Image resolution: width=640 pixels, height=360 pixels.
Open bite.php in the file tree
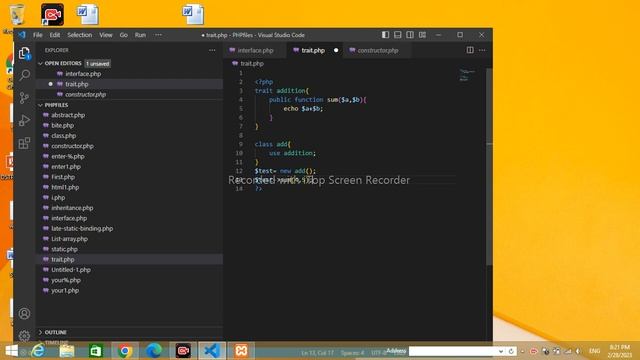pos(130,125)
